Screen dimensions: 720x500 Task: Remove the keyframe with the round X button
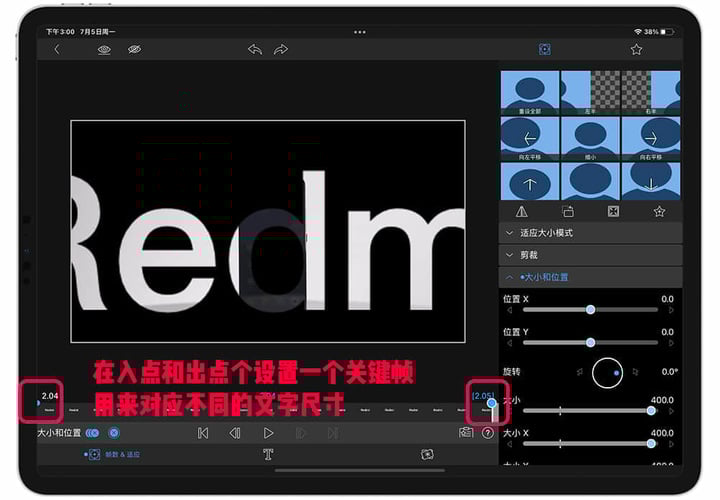click(114, 433)
